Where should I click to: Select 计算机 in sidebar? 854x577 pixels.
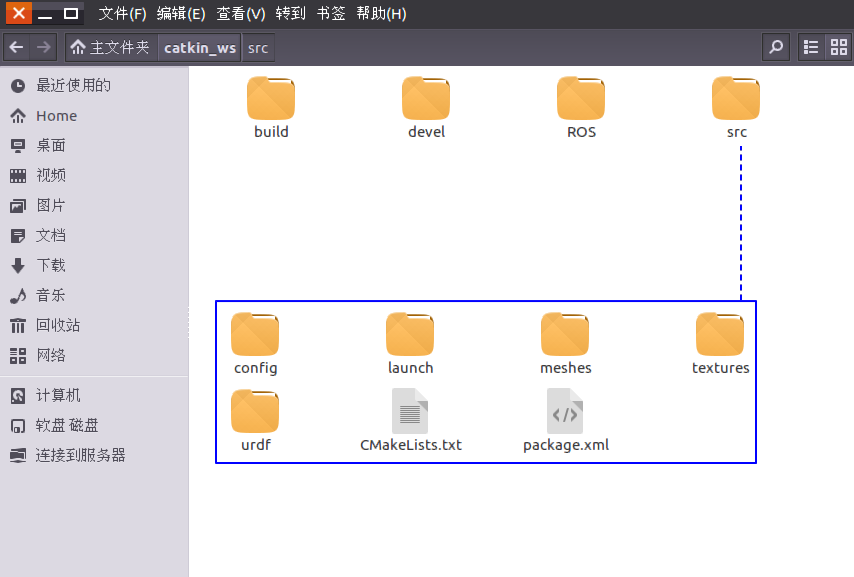click(94, 396)
